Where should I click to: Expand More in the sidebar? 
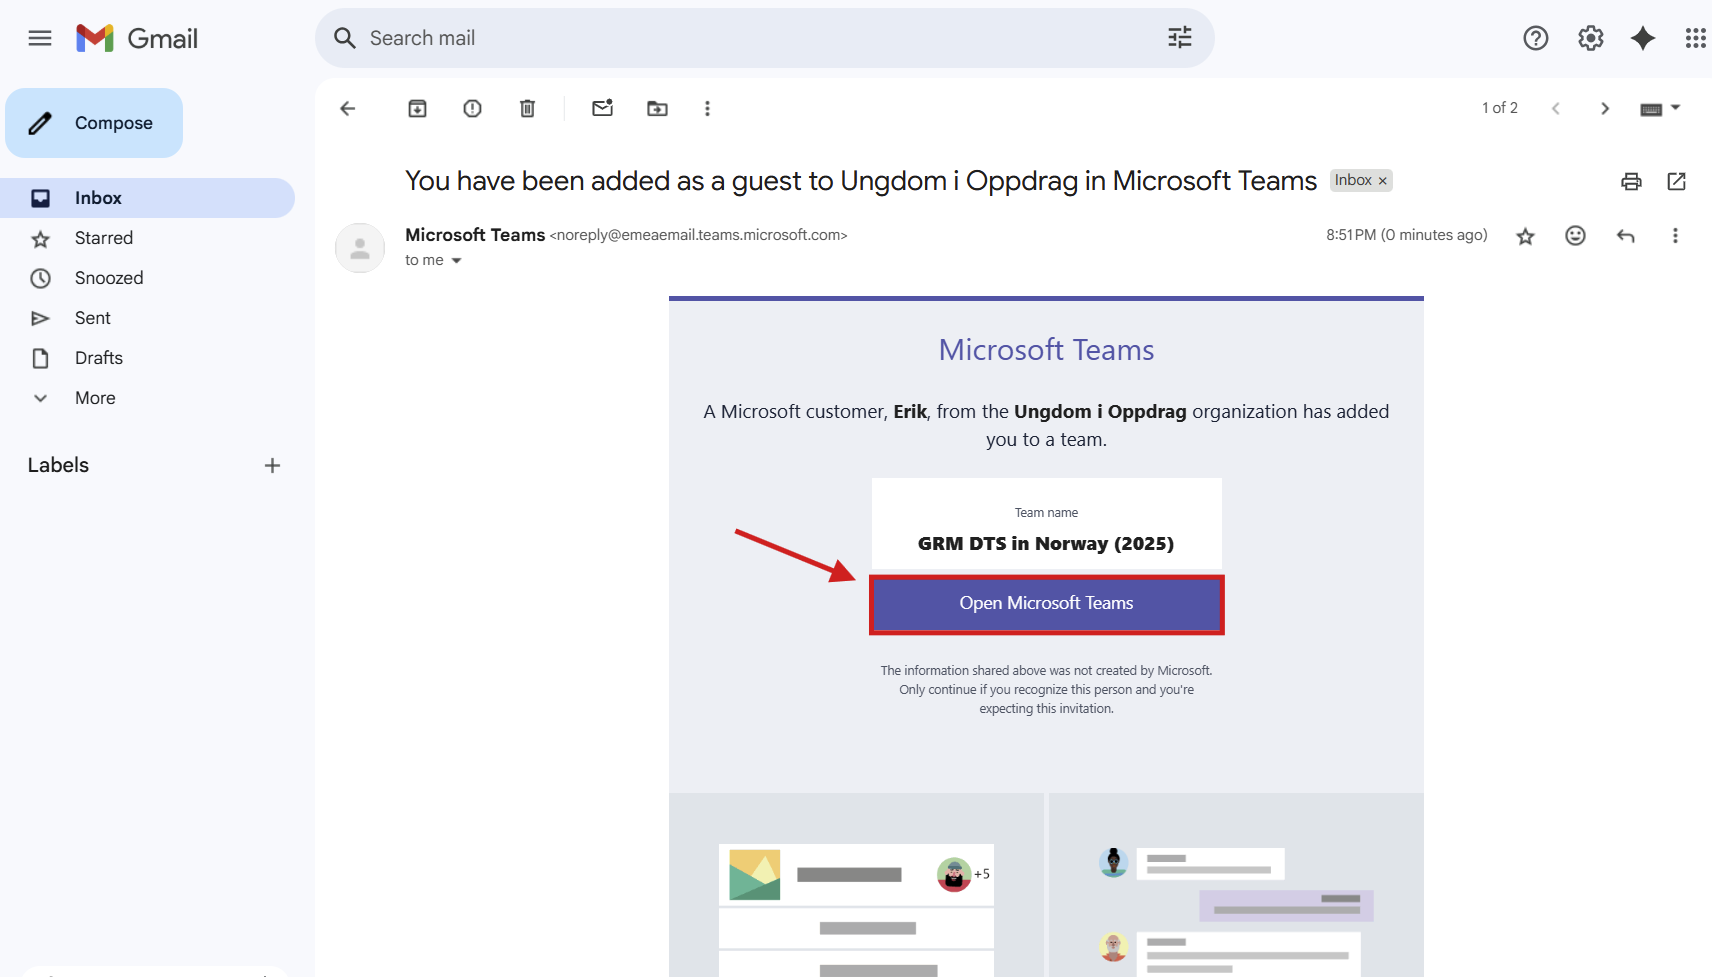click(148, 398)
